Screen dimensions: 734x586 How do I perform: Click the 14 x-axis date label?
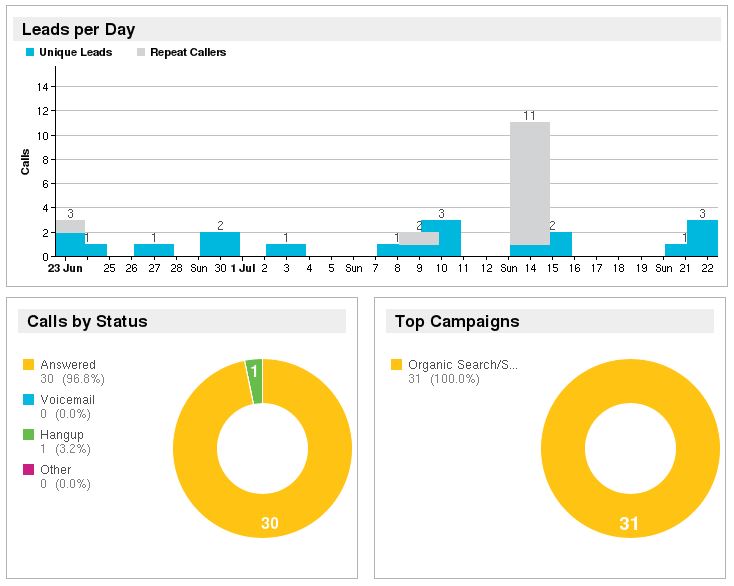530,268
